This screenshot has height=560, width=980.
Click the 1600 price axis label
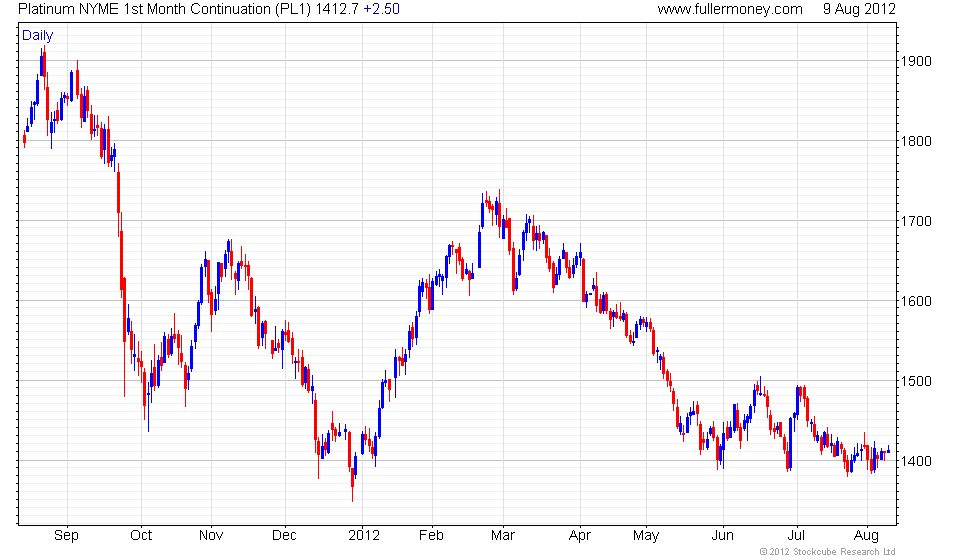(916, 301)
